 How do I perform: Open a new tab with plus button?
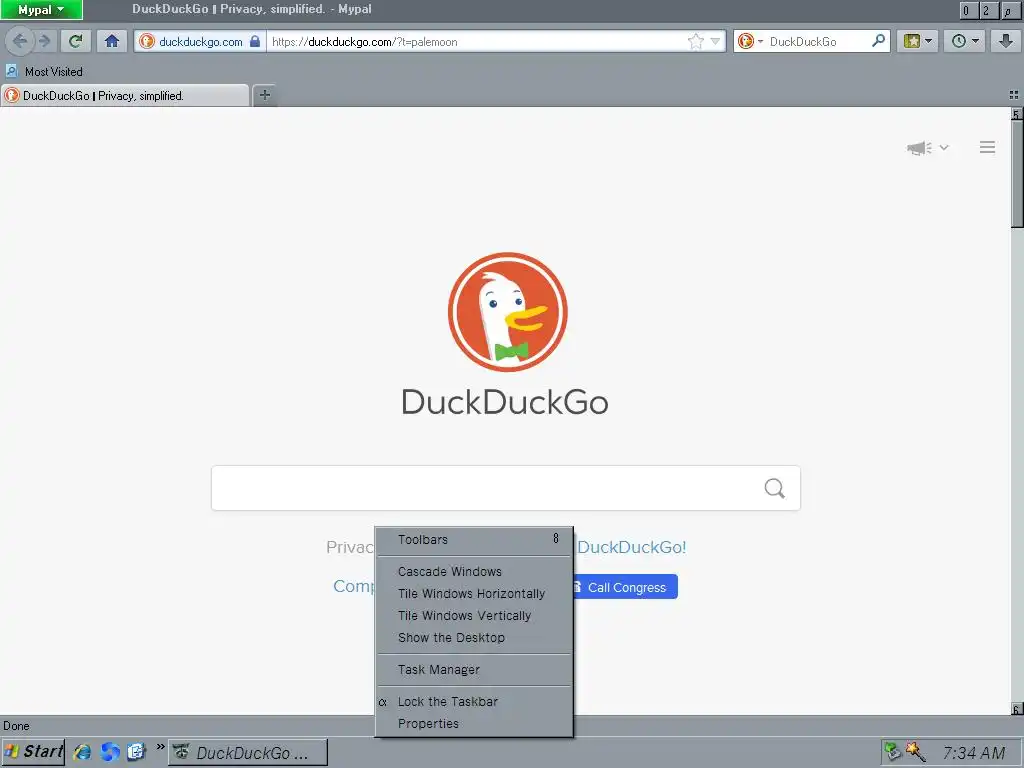point(264,95)
